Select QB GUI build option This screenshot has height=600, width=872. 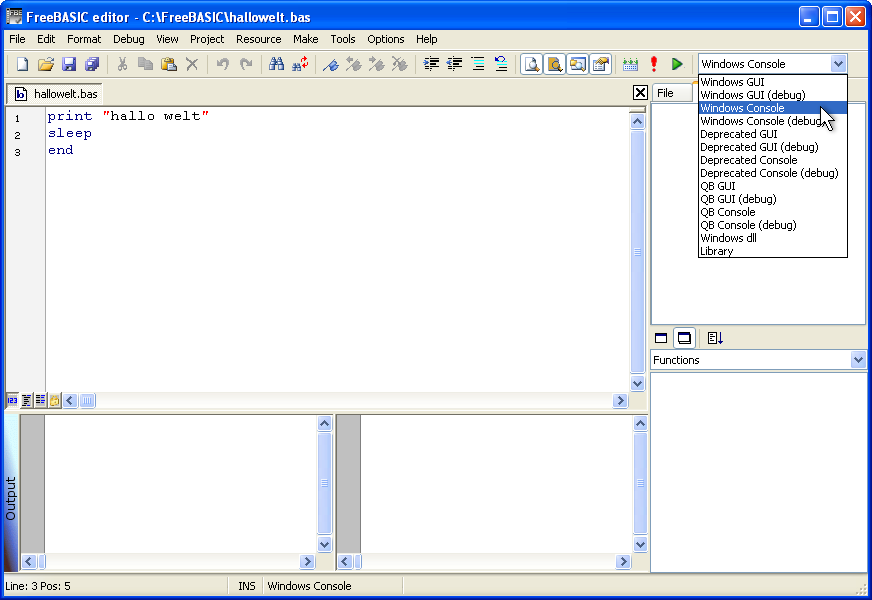[x=772, y=186]
